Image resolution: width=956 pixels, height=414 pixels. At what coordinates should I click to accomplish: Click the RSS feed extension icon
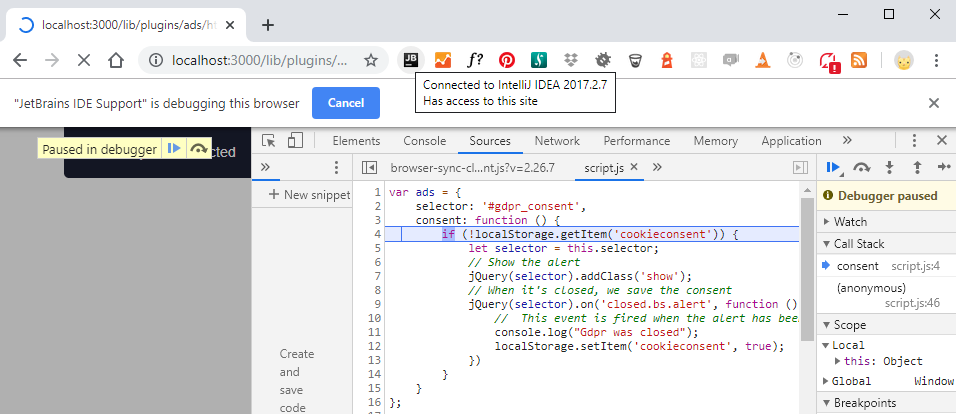(x=859, y=60)
